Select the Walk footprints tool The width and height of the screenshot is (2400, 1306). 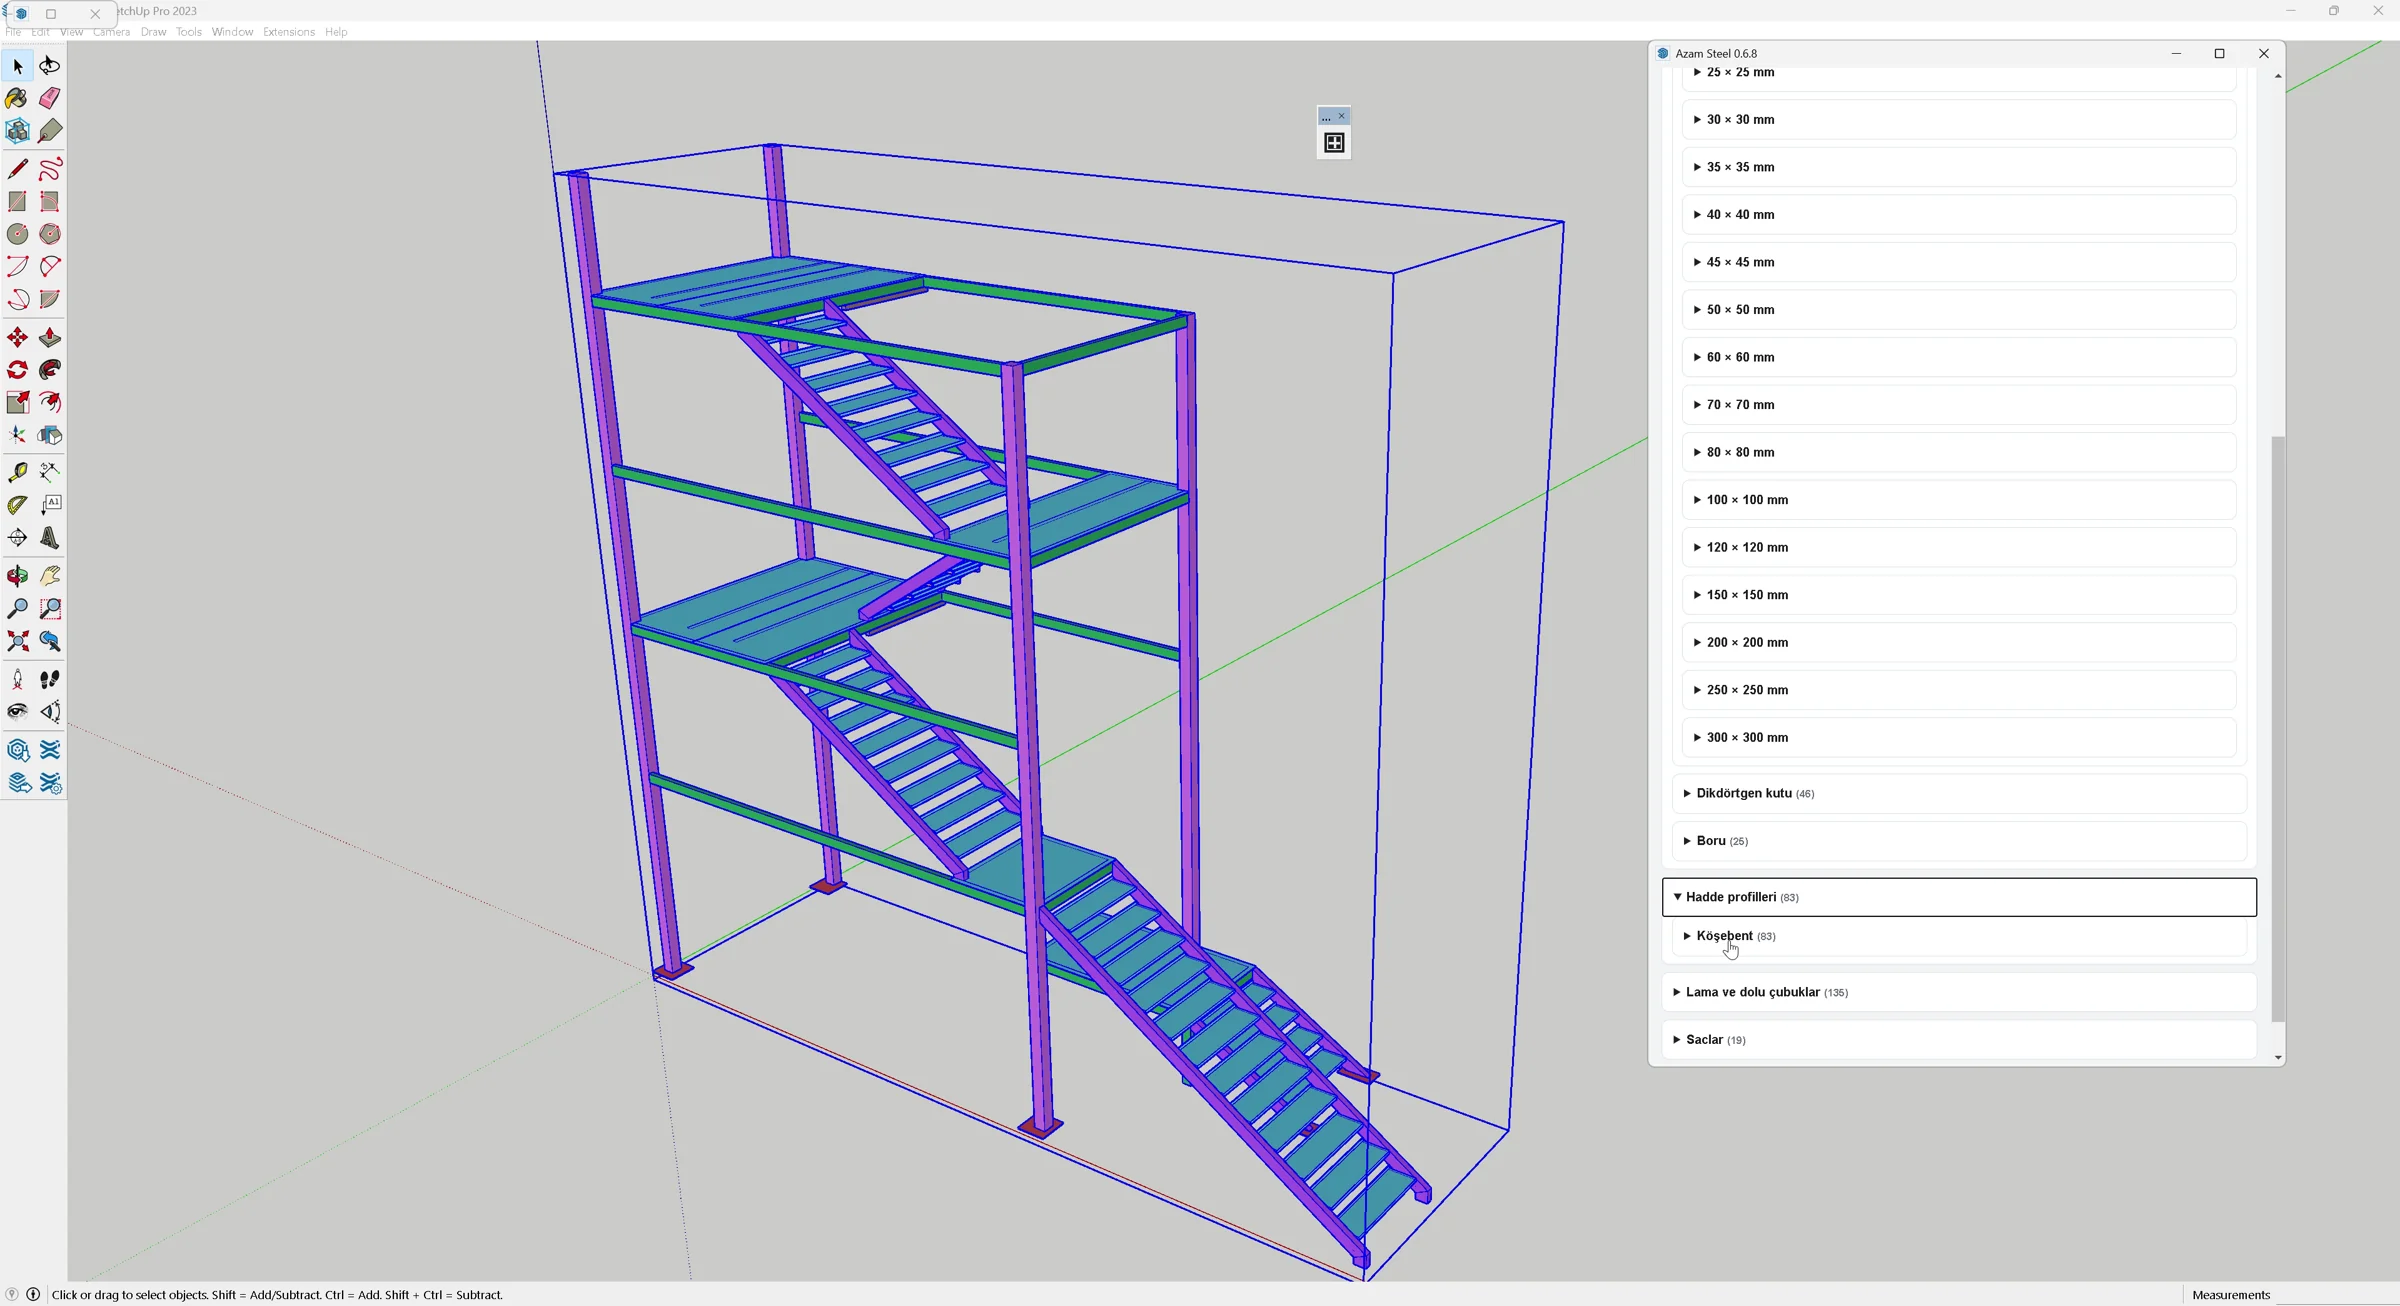[x=50, y=680]
